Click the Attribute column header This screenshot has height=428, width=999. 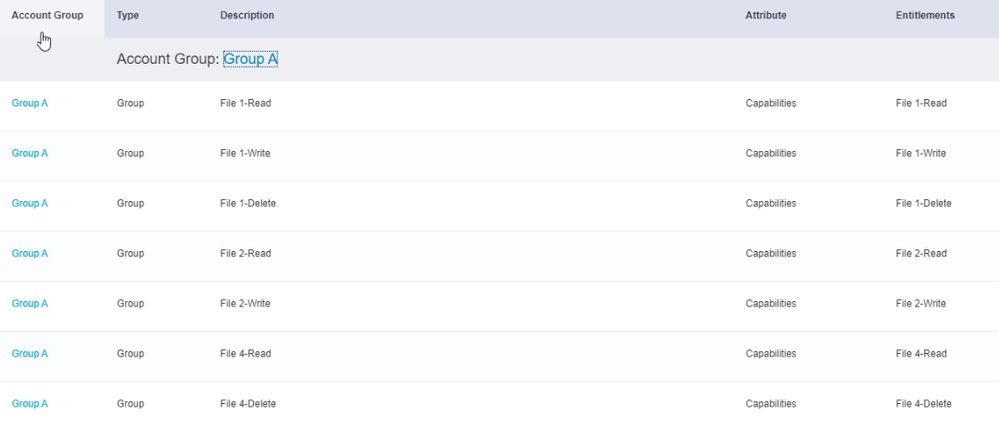coord(766,16)
